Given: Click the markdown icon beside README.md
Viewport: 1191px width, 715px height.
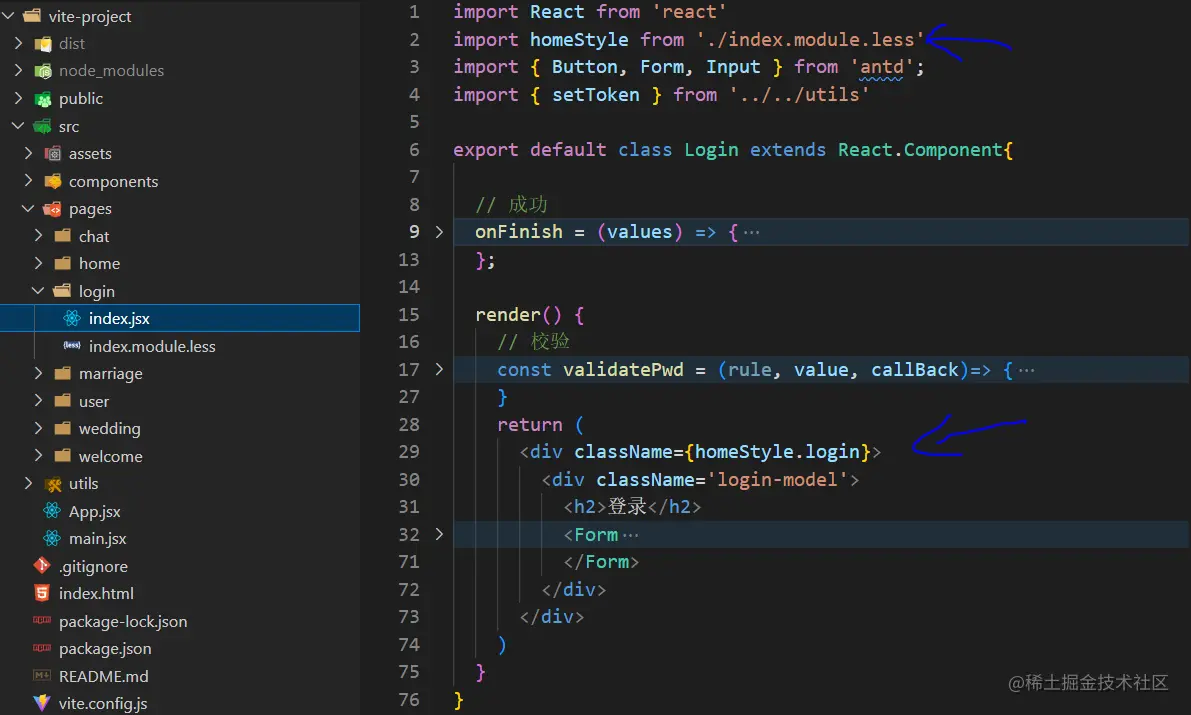Looking at the screenshot, I should tap(42, 675).
